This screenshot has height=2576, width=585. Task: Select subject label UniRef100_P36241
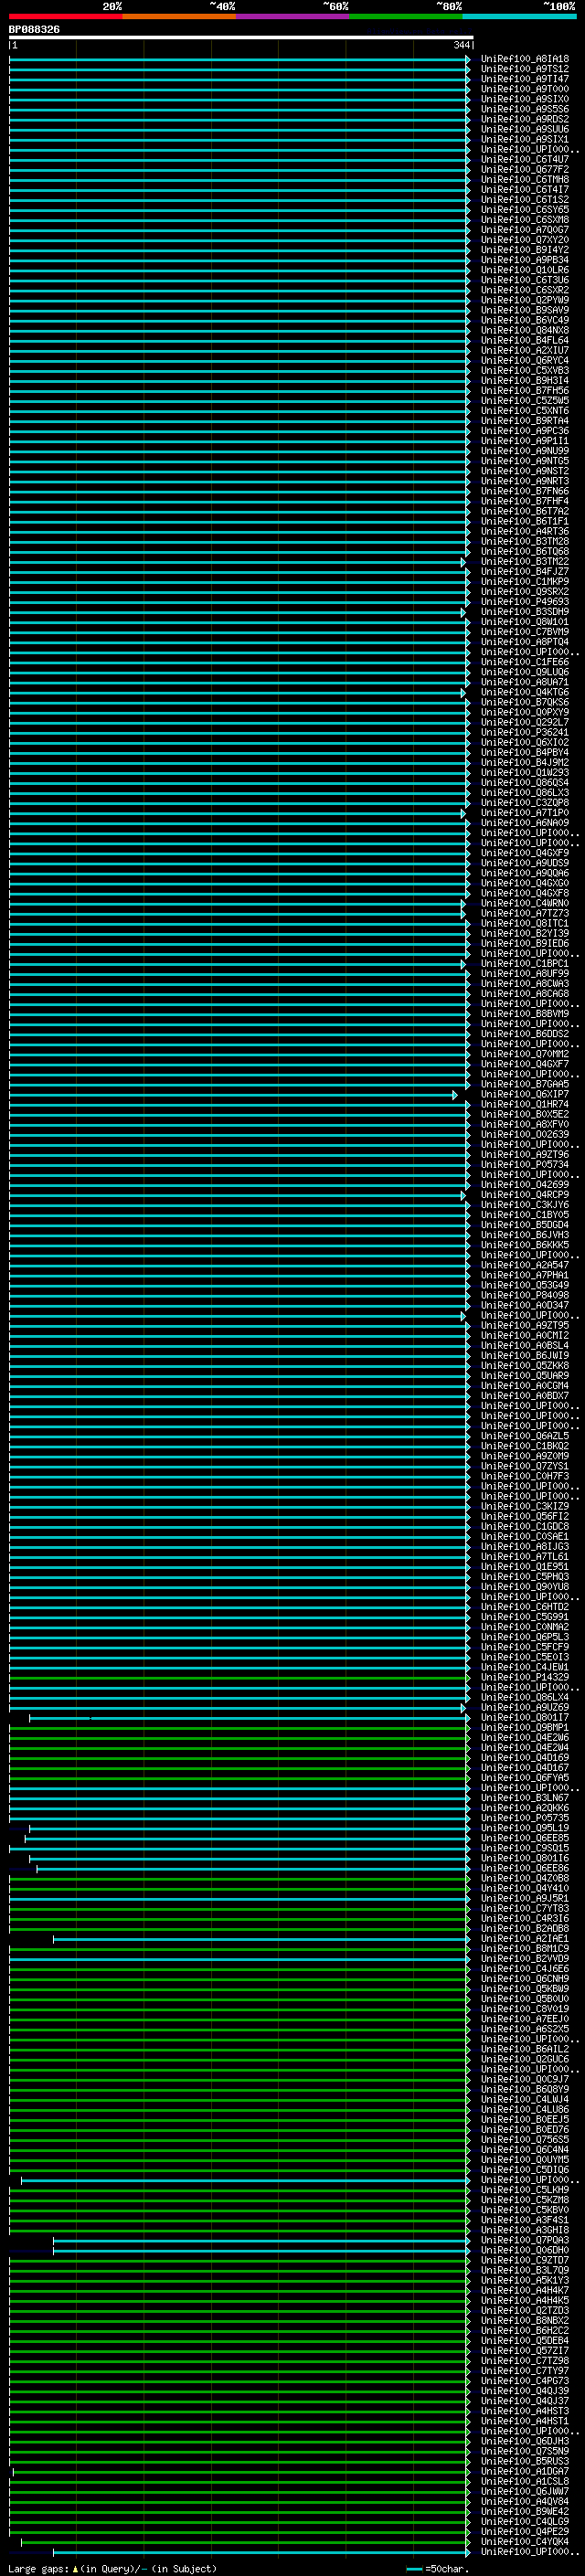524,732
